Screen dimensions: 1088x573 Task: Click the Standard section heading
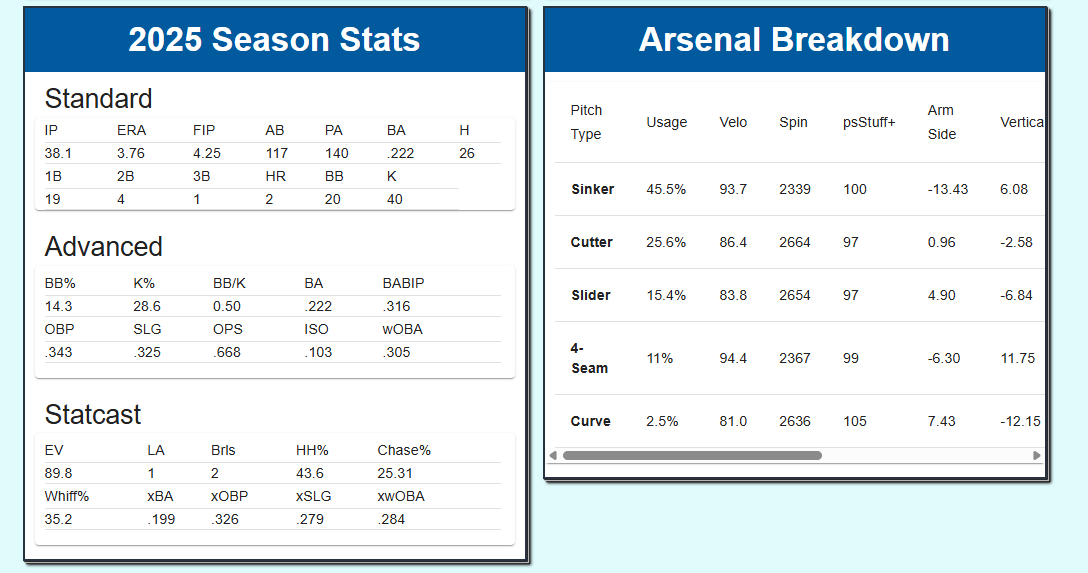(x=99, y=98)
